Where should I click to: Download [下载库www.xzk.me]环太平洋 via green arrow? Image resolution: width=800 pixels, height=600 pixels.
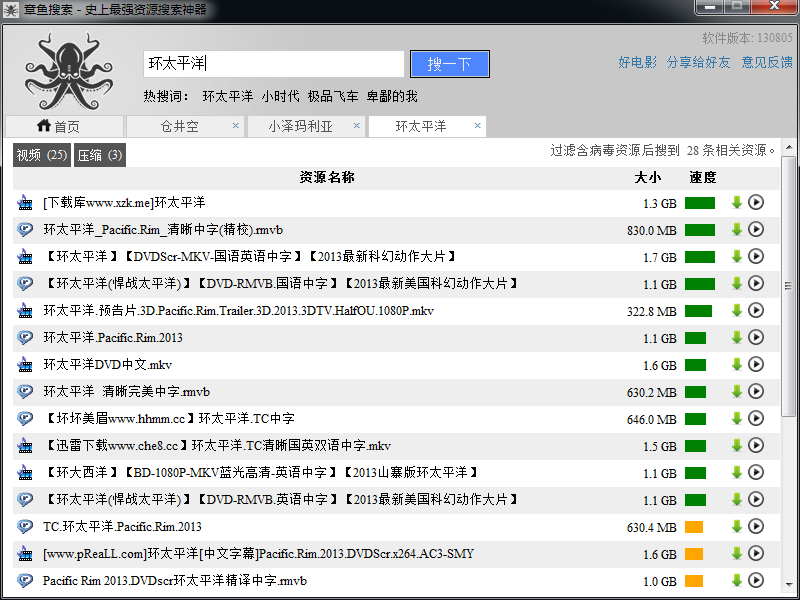tap(736, 203)
